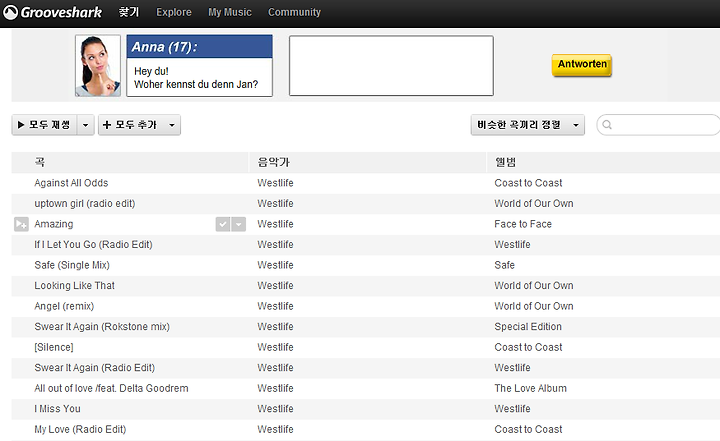Click the play-add icon beside Amazing
Screen dimensions: 720x441
coord(21,224)
